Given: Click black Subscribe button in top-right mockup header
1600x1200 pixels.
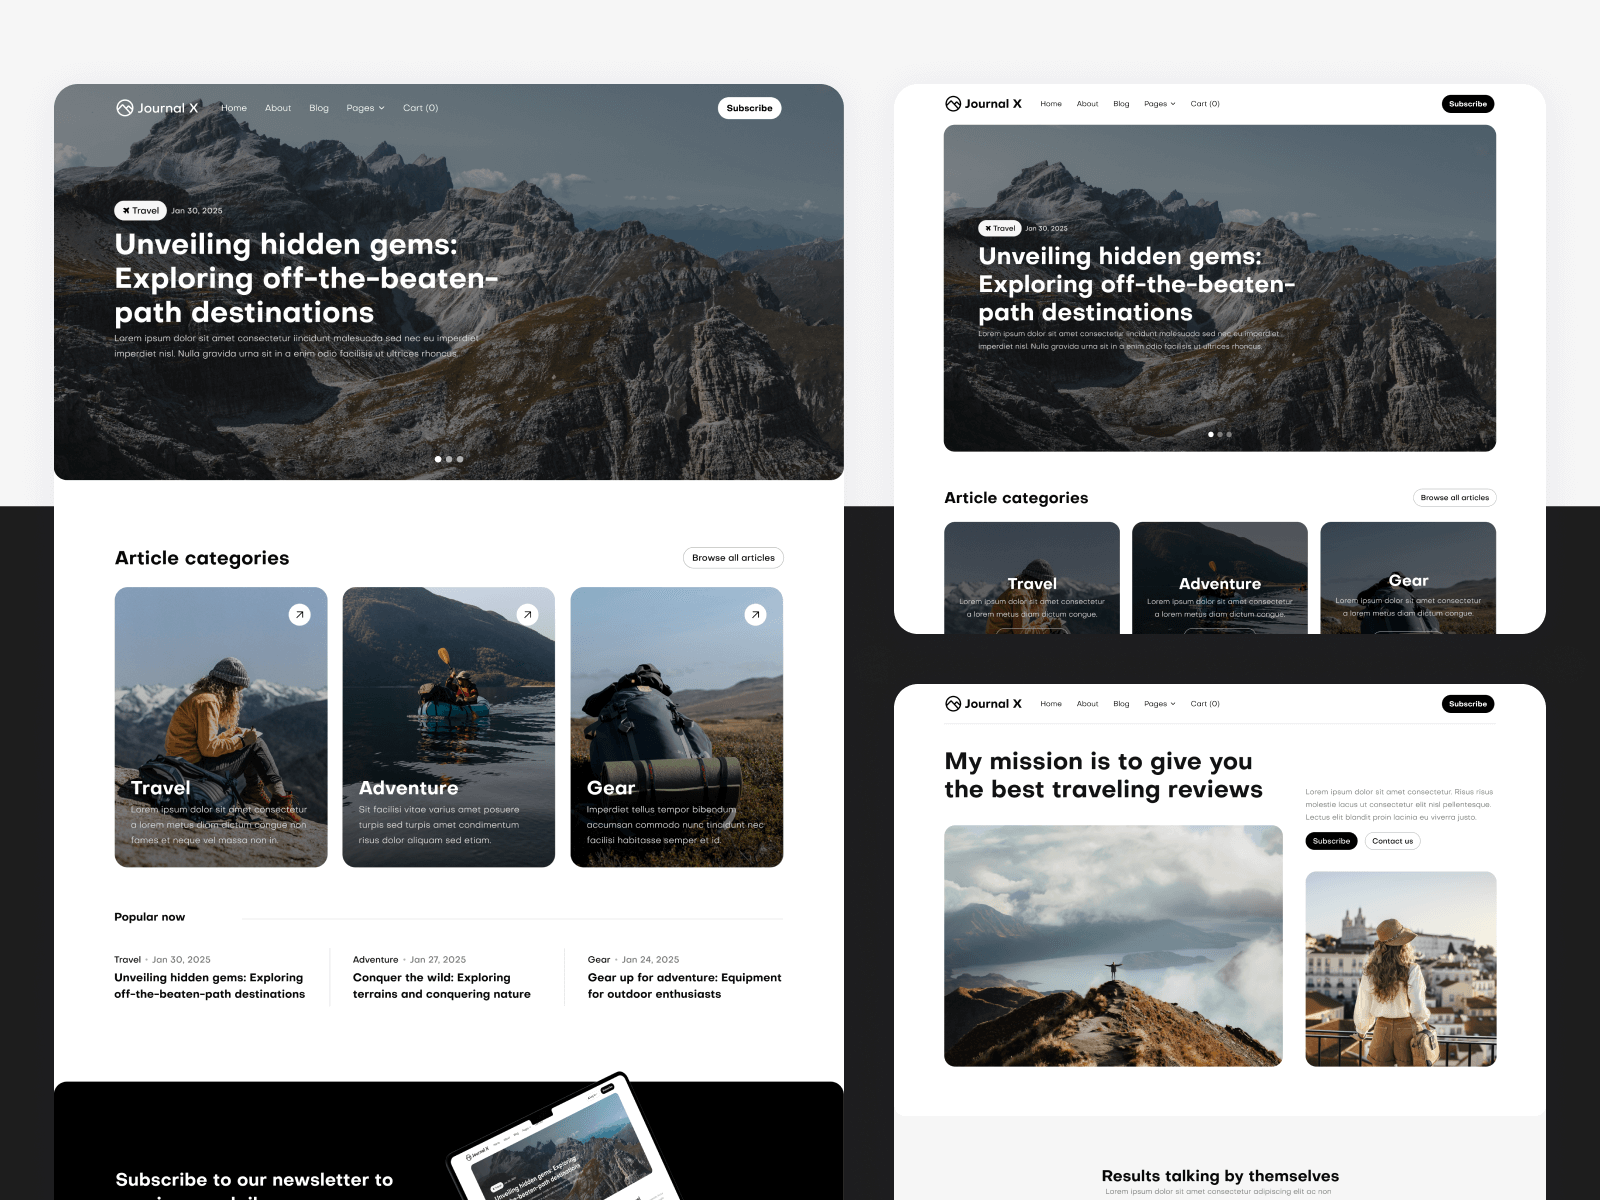Looking at the screenshot, I should pos(1468,104).
